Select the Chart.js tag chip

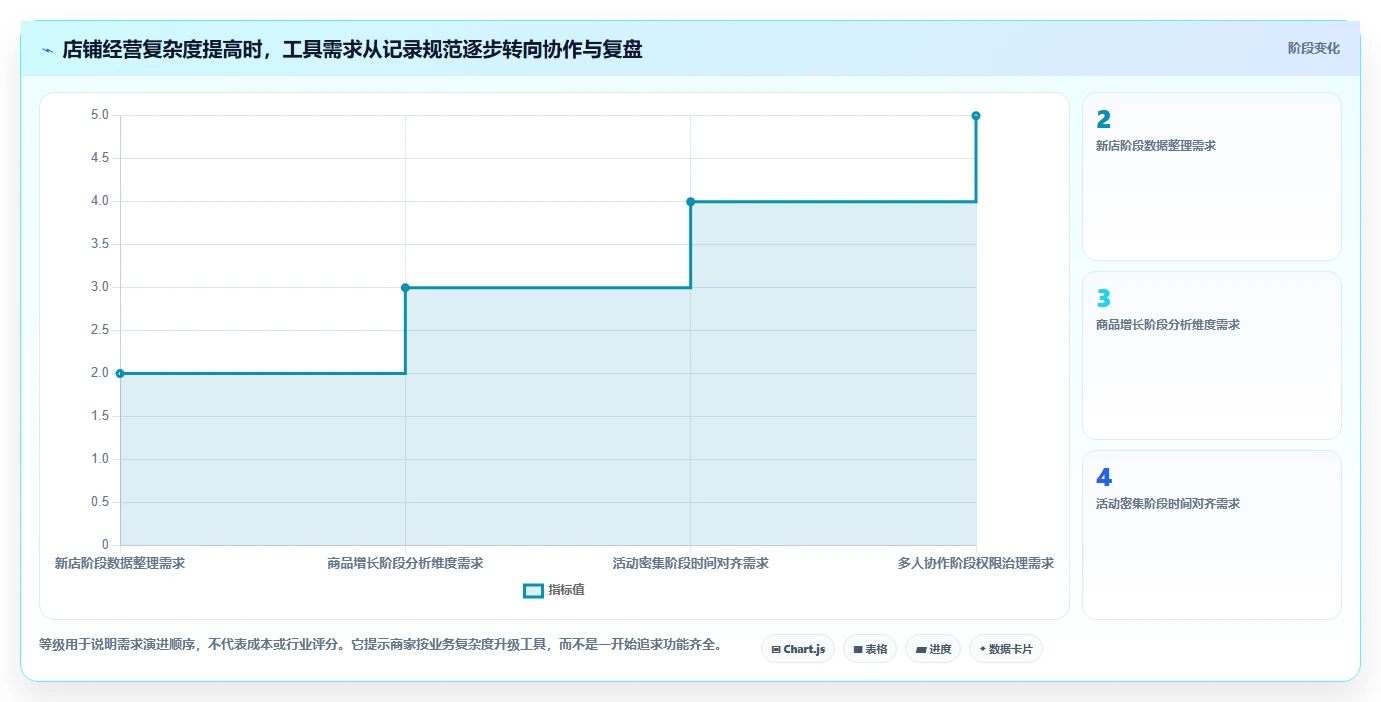coord(798,649)
